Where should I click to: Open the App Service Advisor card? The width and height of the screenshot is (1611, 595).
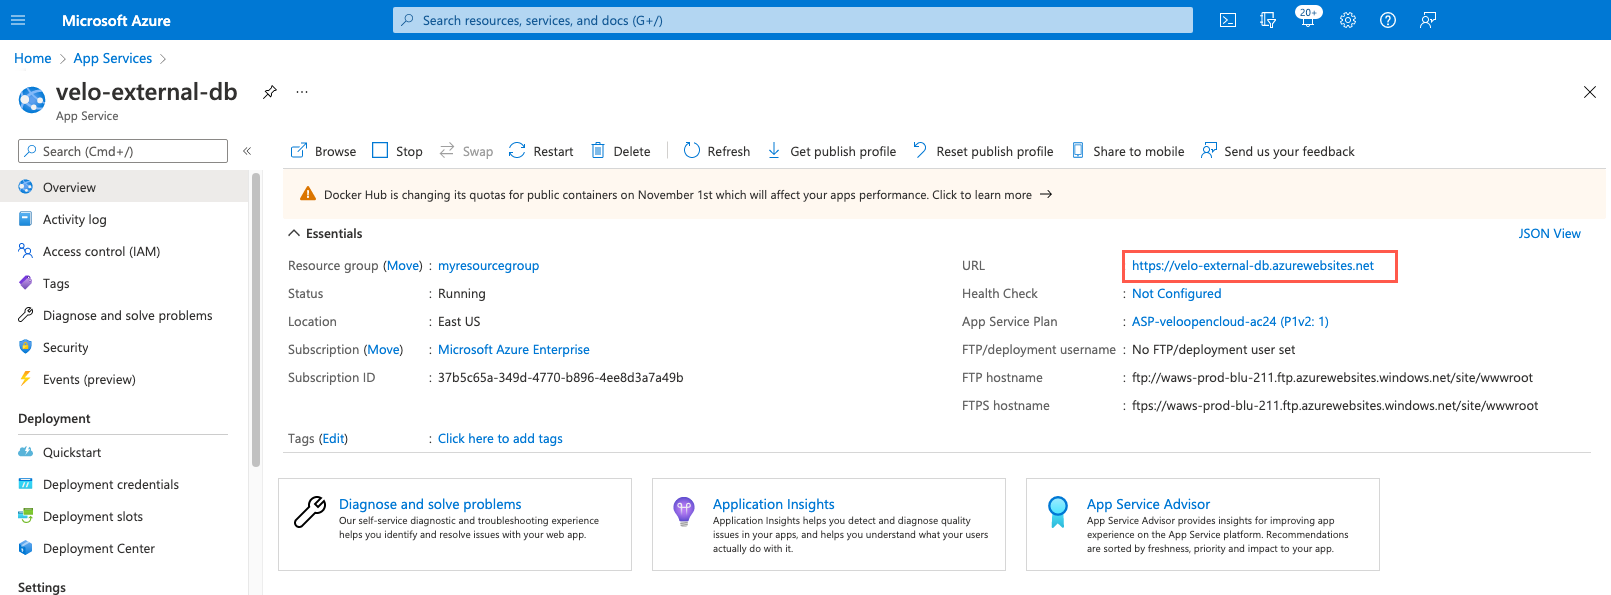pos(1203,524)
